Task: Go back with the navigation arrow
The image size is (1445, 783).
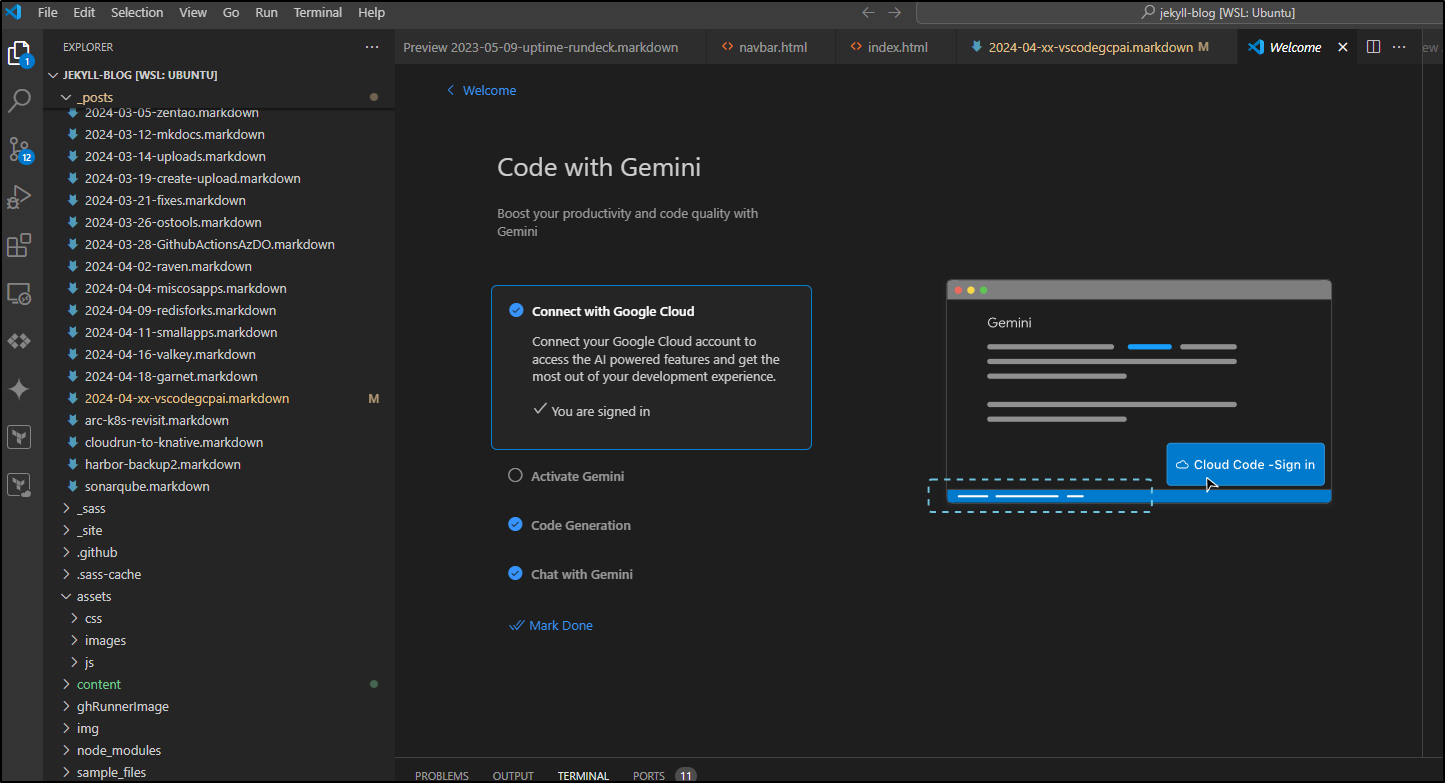Action: click(x=868, y=13)
